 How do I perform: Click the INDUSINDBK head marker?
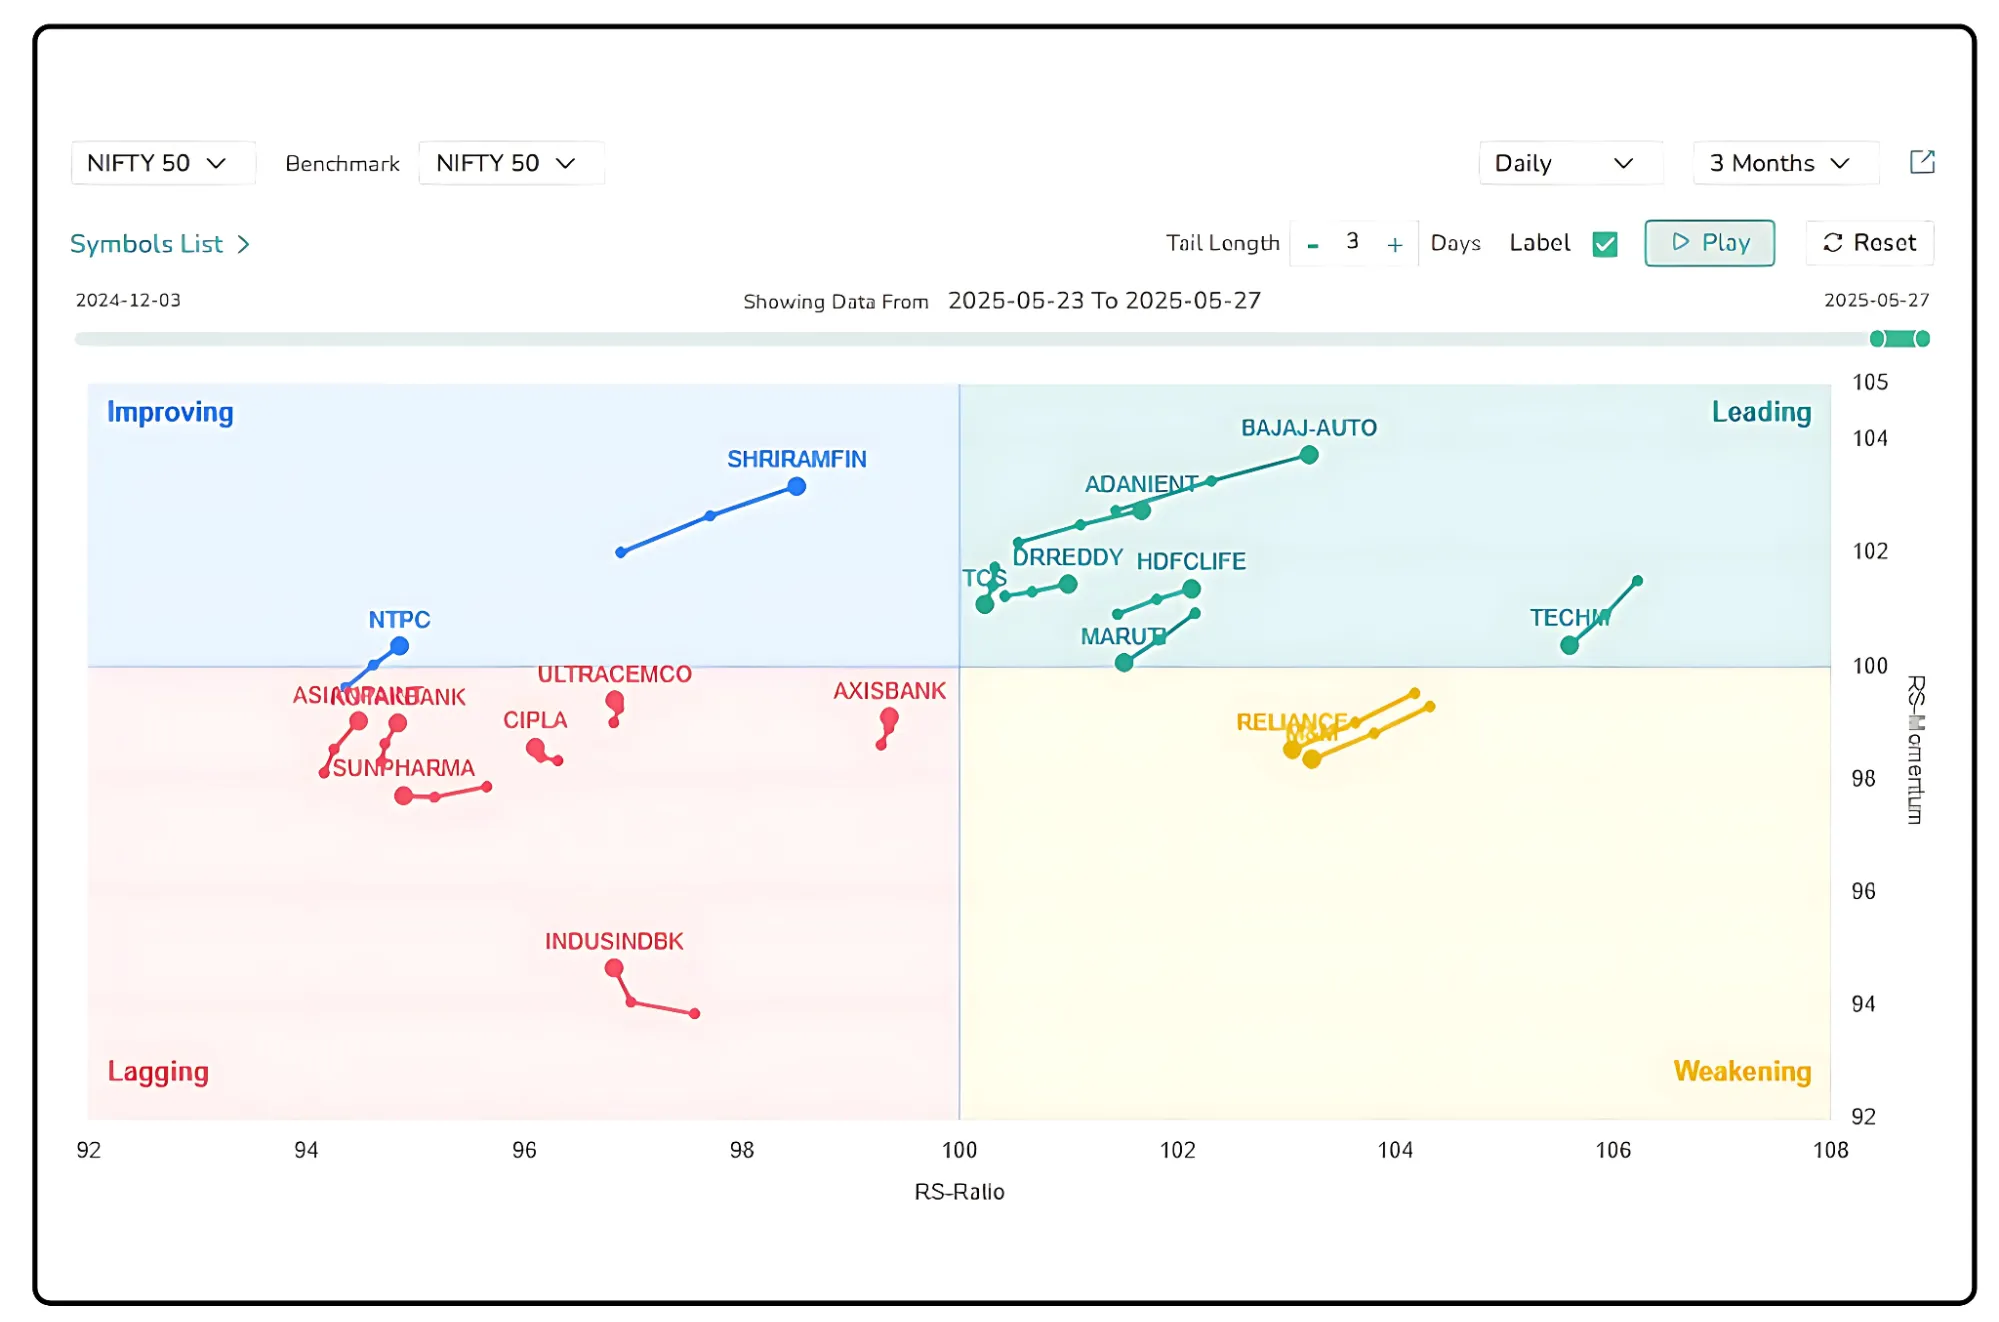[x=614, y=968]
